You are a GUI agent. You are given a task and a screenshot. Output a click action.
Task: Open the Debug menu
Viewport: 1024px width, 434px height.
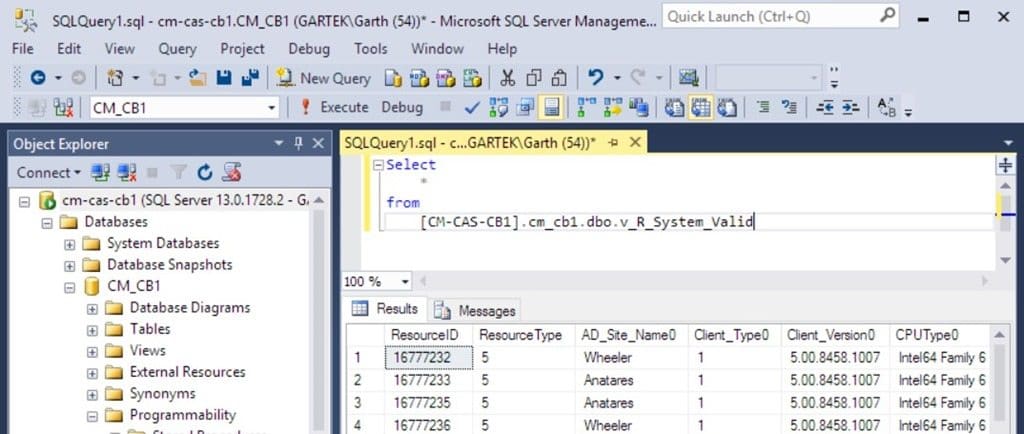309,49
